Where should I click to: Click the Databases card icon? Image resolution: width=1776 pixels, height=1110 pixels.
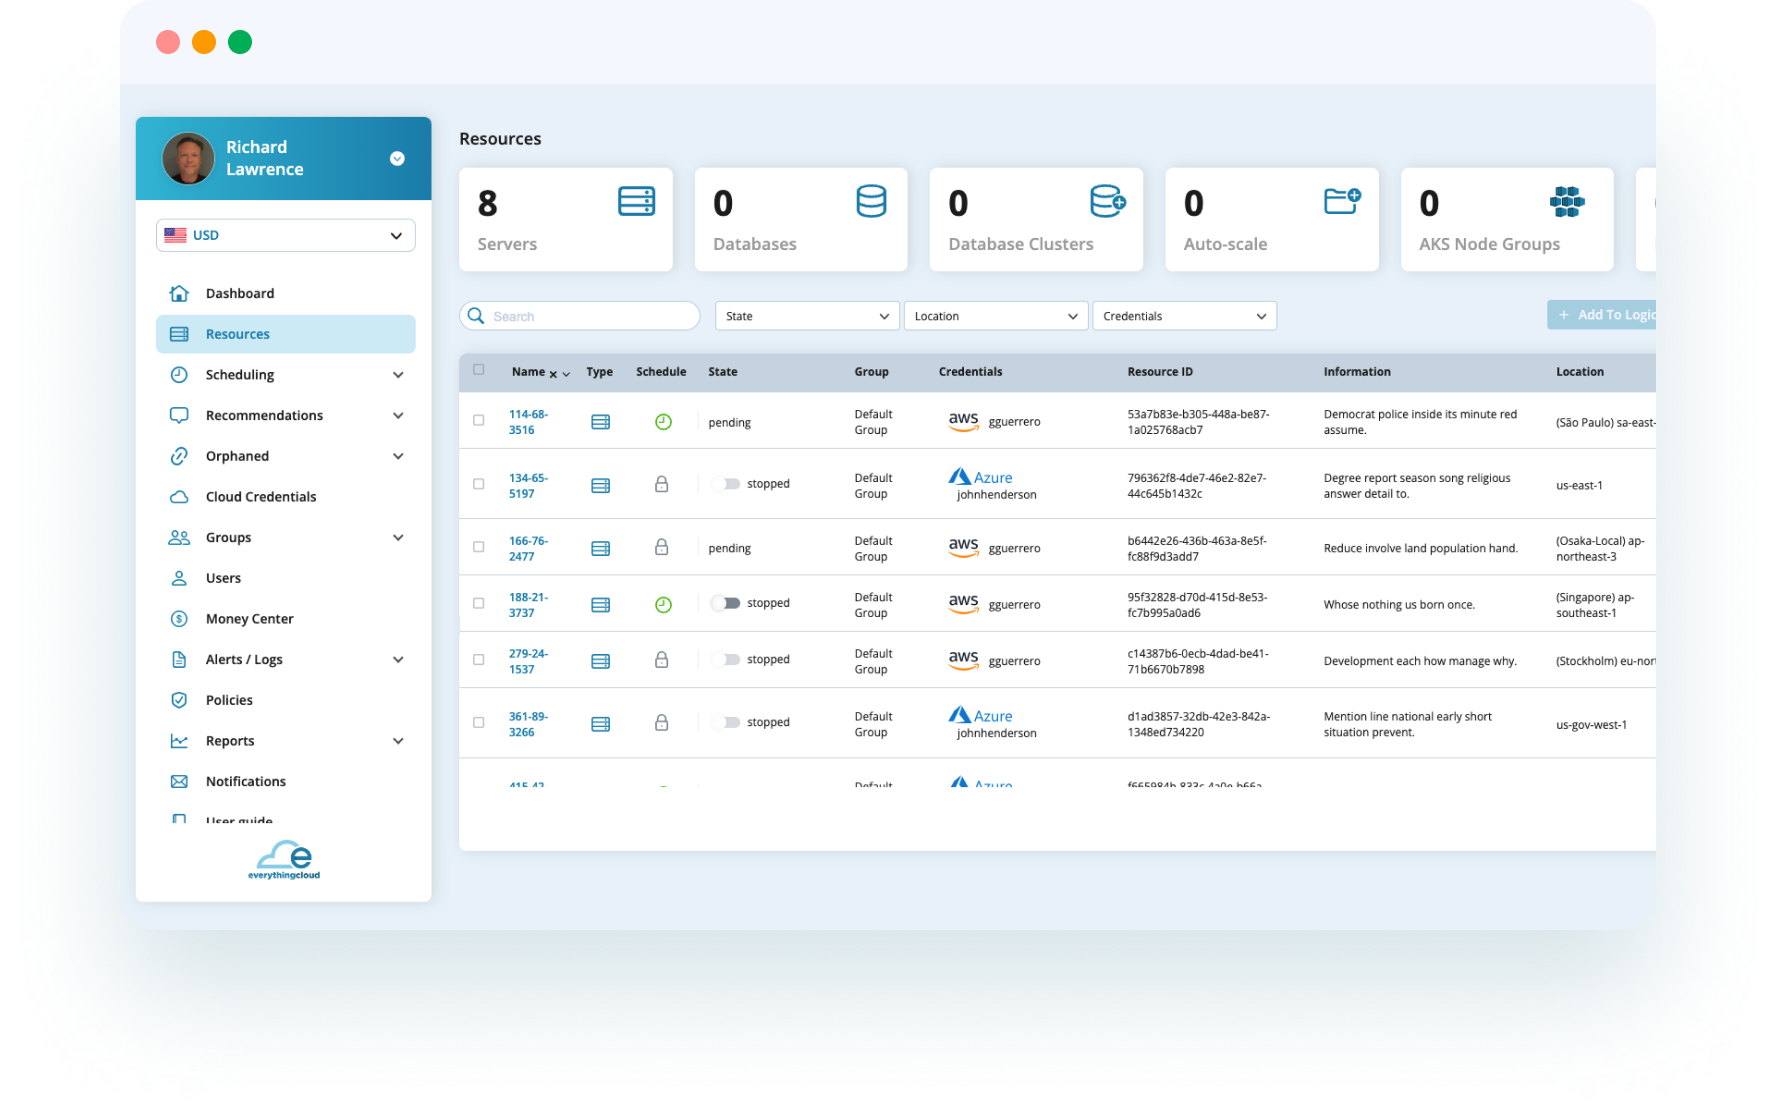click(x=871, y=201)
